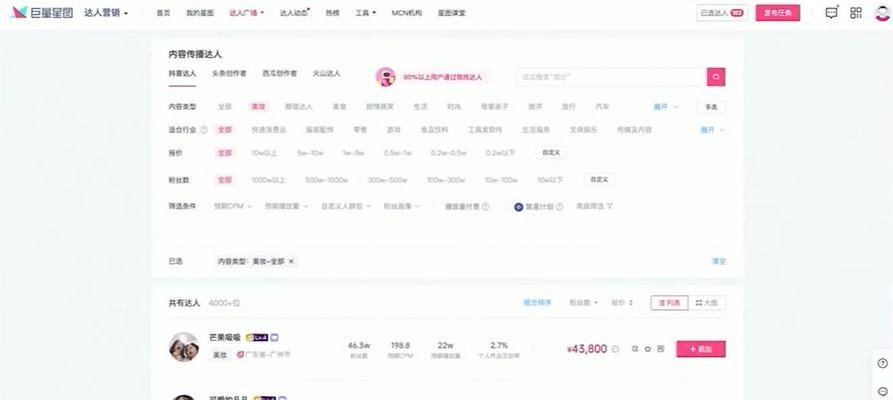Sort results by 粉丝数
Viewport: 893px width, 400px height.
(x=583, y=303)
